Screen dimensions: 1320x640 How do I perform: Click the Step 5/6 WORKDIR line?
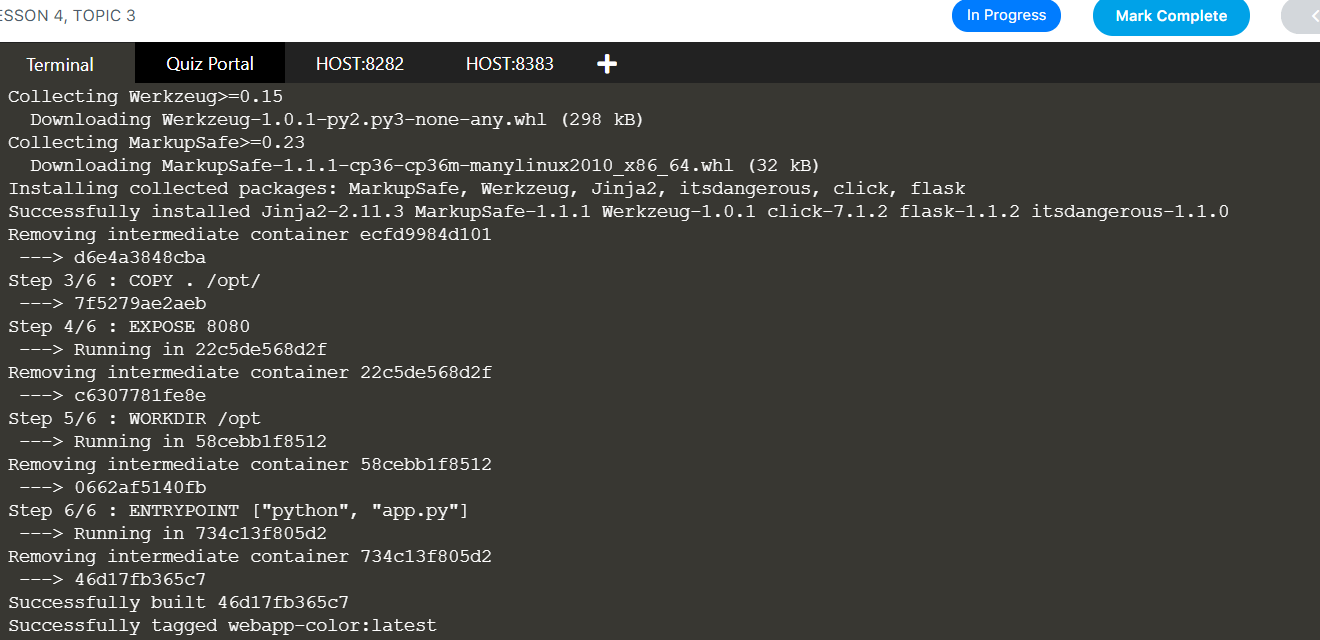pyautogui.click(x=134, y=419)
